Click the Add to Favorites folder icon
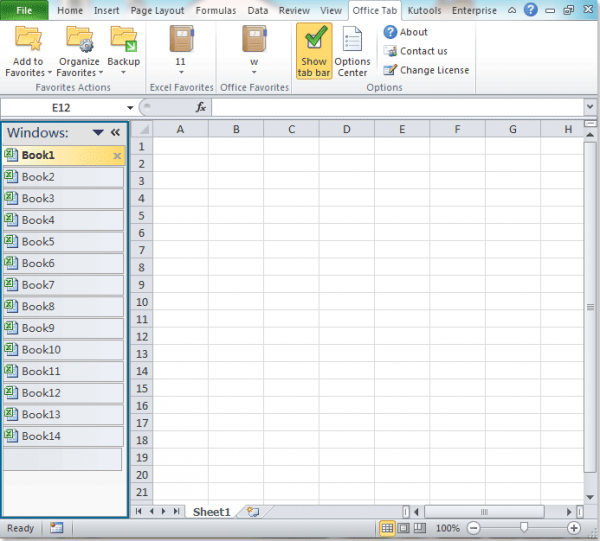The image size is (600, 541). tap(28, 39)
